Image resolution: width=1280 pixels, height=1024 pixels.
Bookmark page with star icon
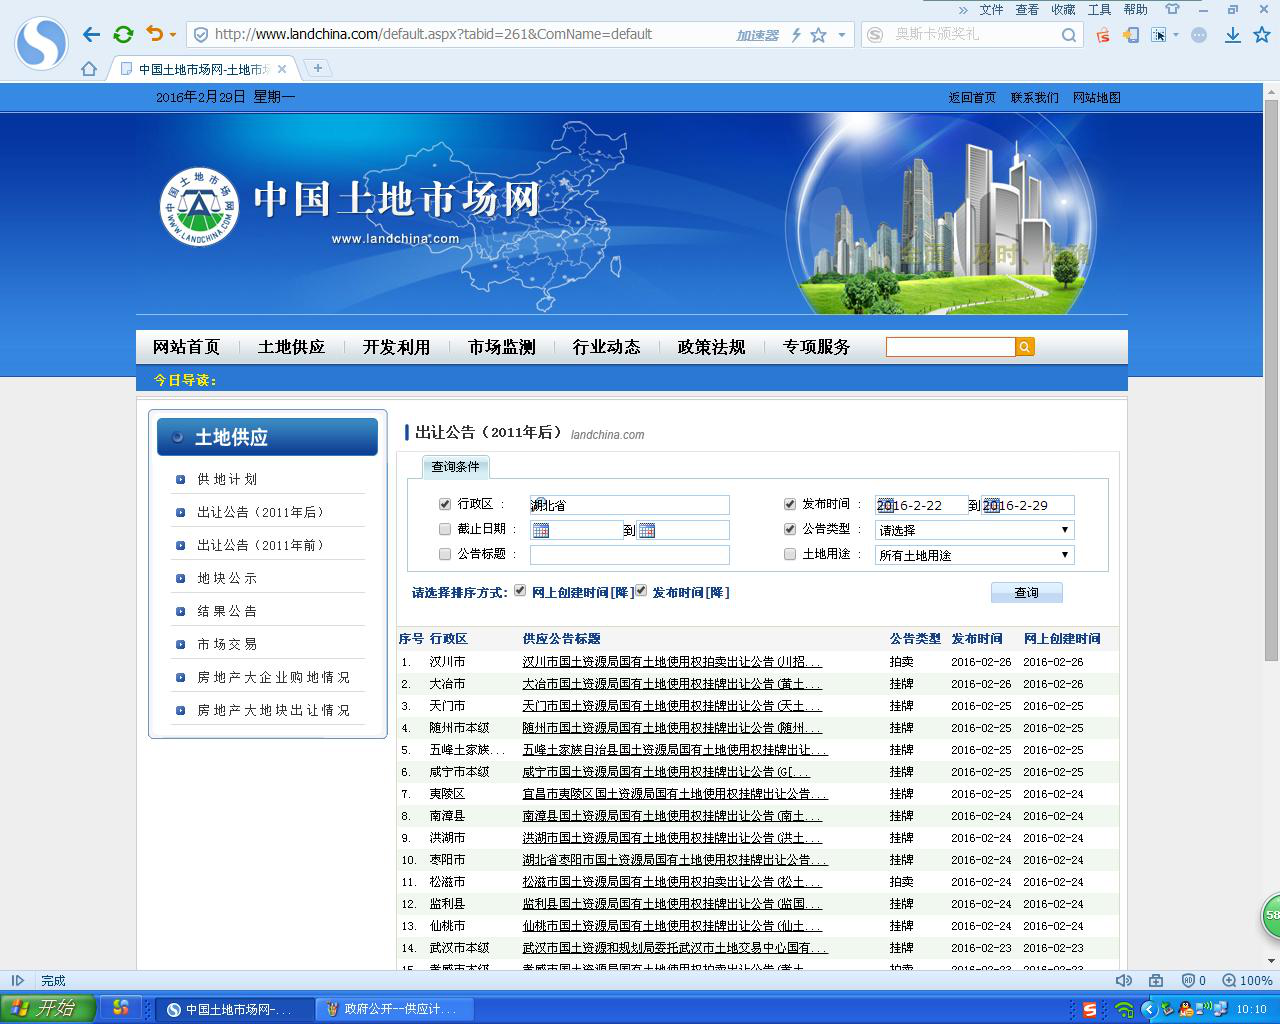[x=818, y=35]
